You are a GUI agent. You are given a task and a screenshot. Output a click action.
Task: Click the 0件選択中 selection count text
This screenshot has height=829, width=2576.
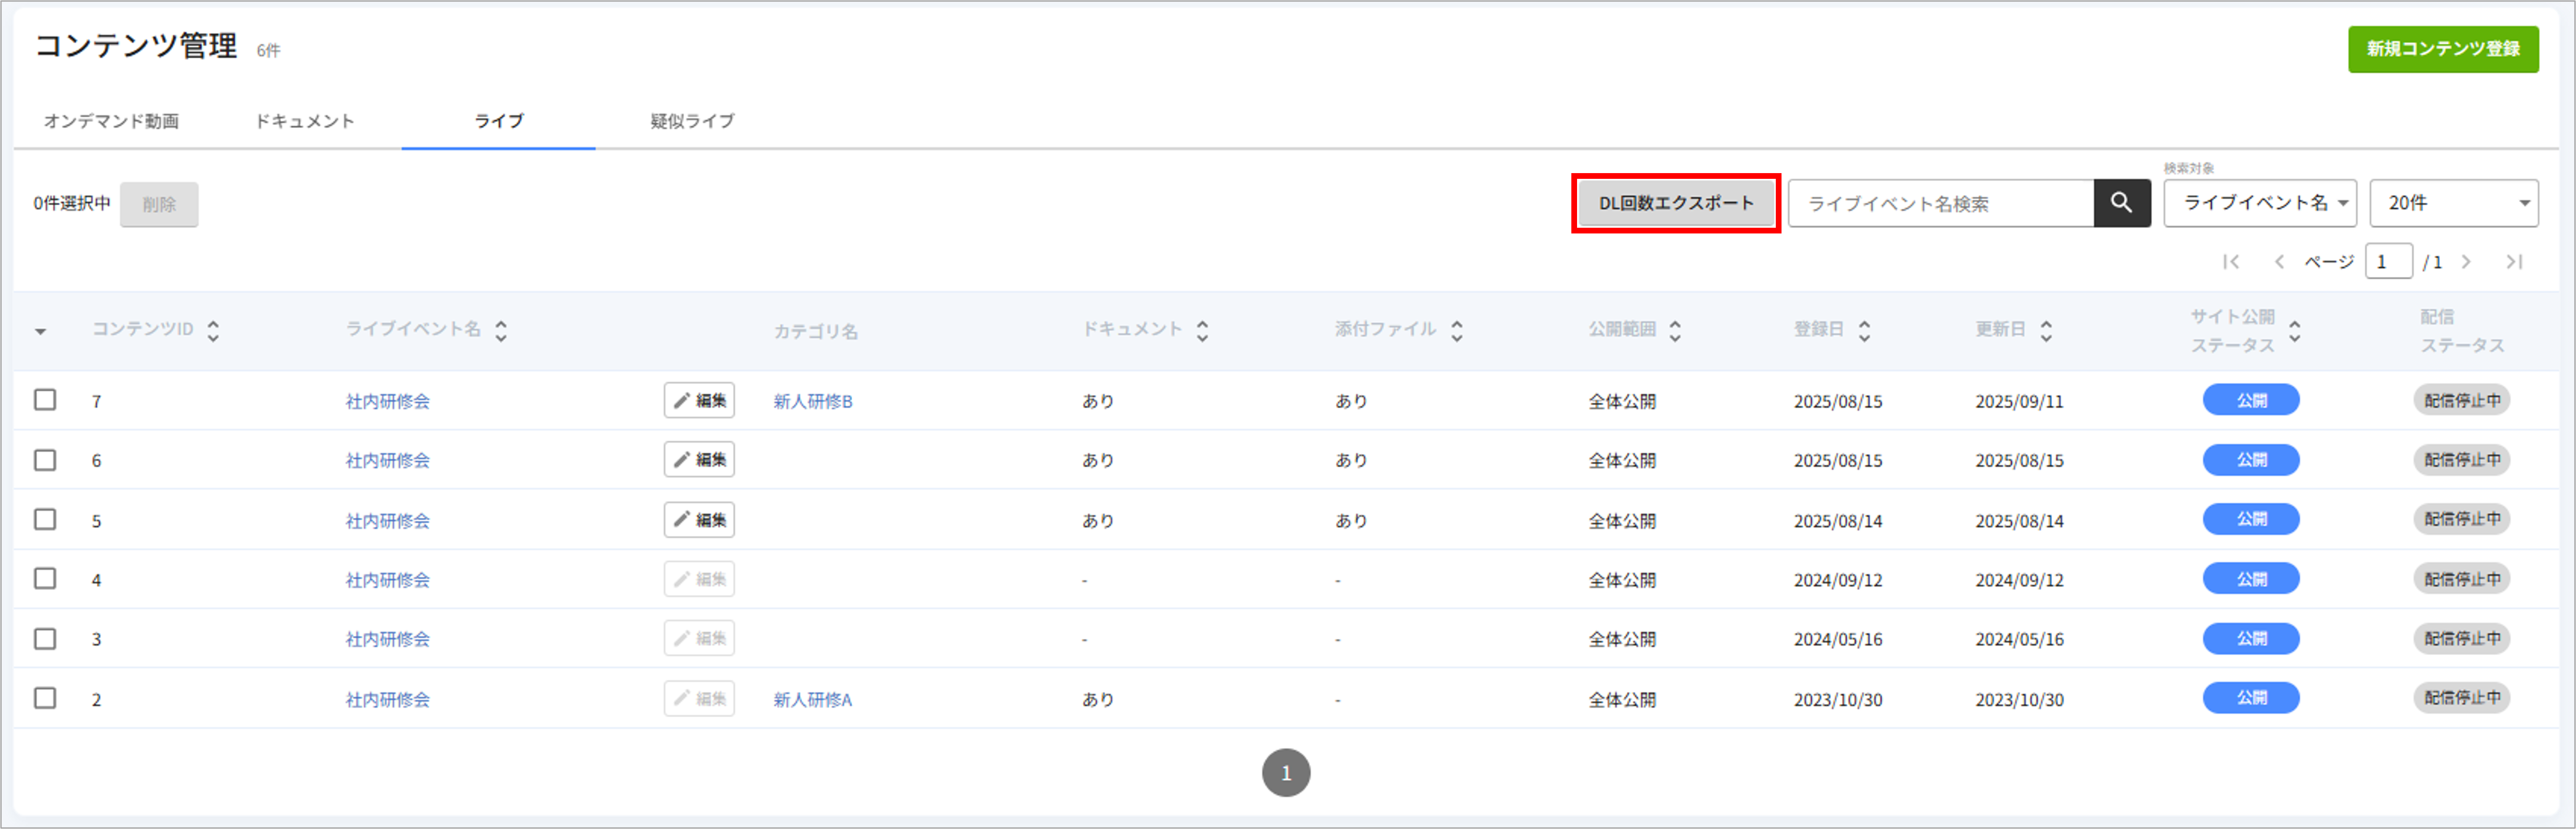coord(72,204)
